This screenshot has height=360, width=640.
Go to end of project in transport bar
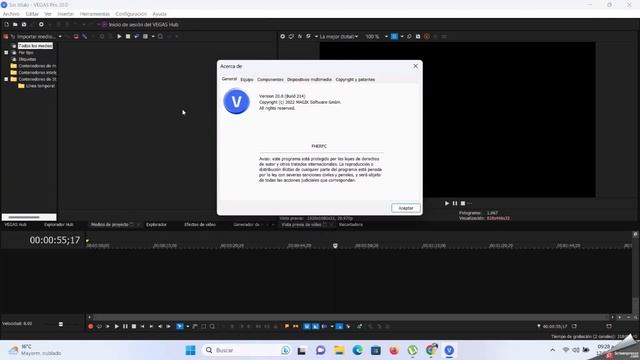tap(151, 327)
